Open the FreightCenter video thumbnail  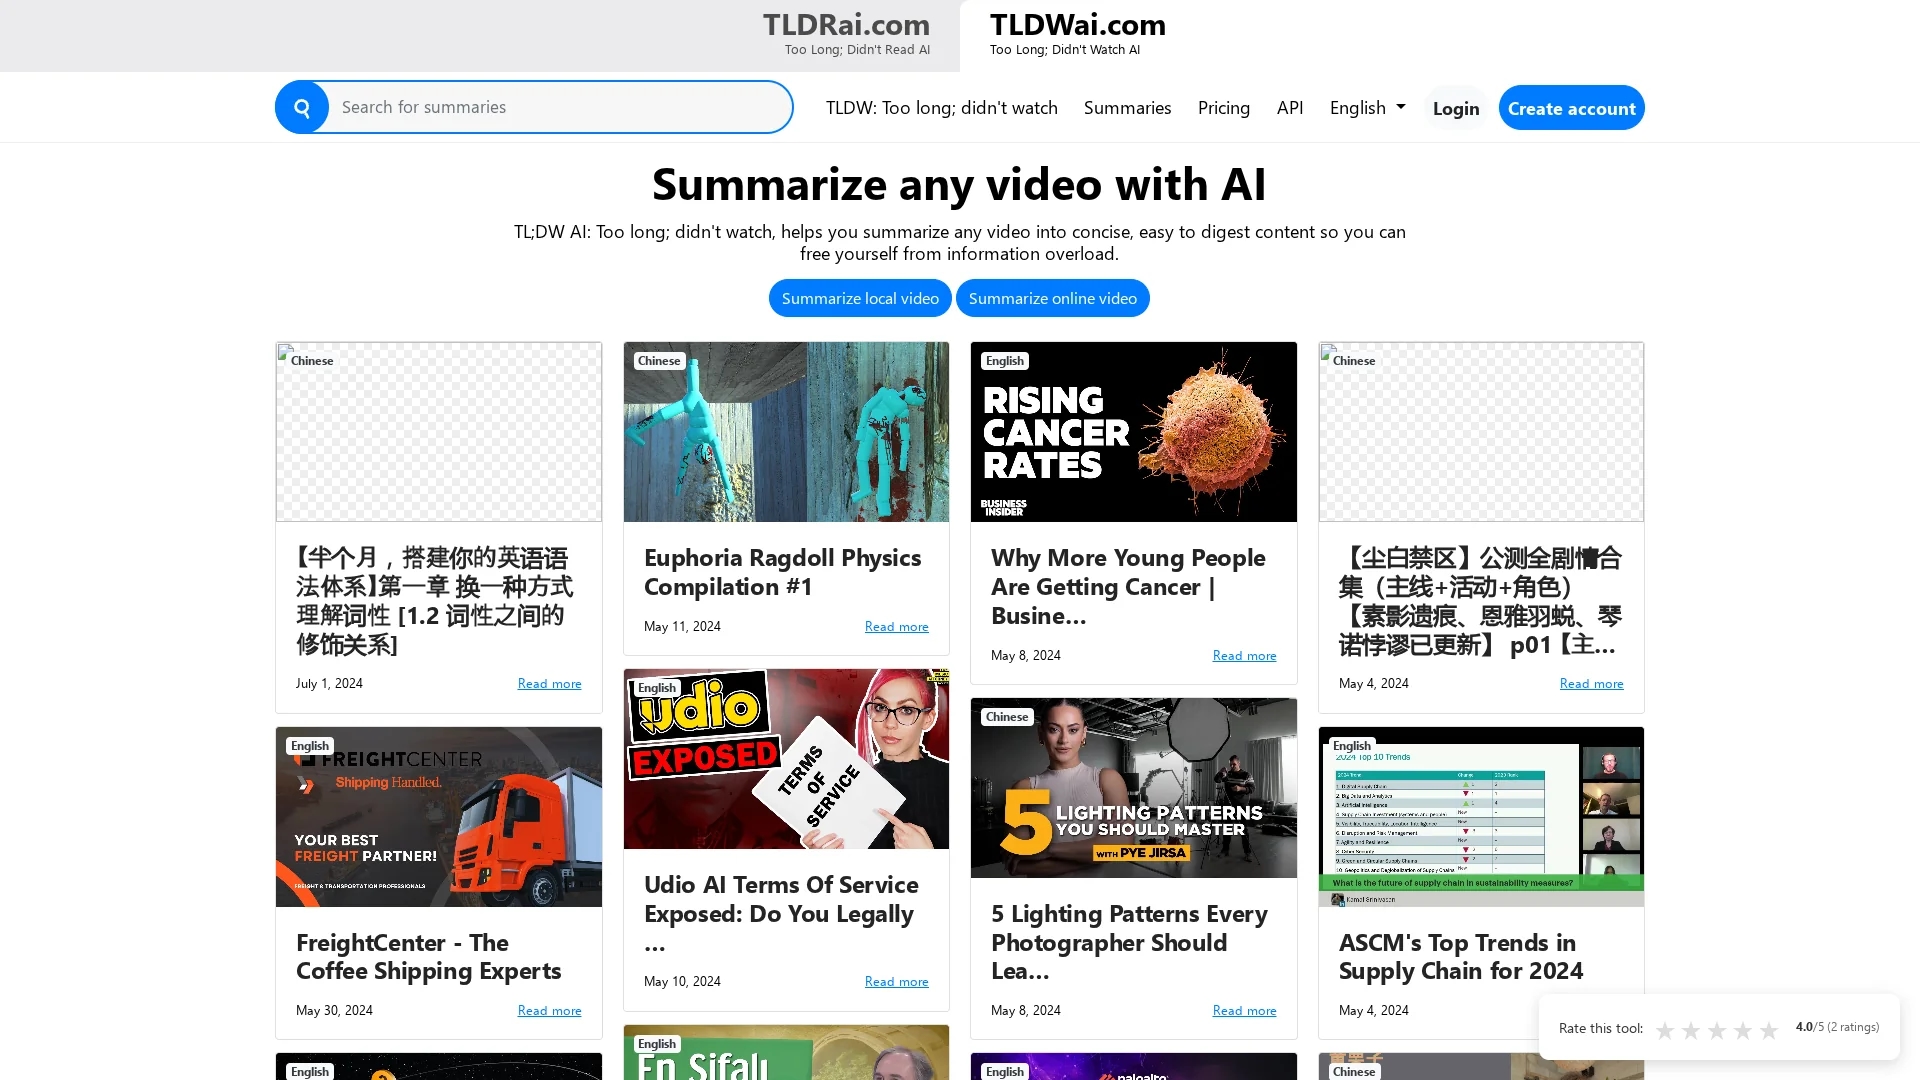[439, 817]
